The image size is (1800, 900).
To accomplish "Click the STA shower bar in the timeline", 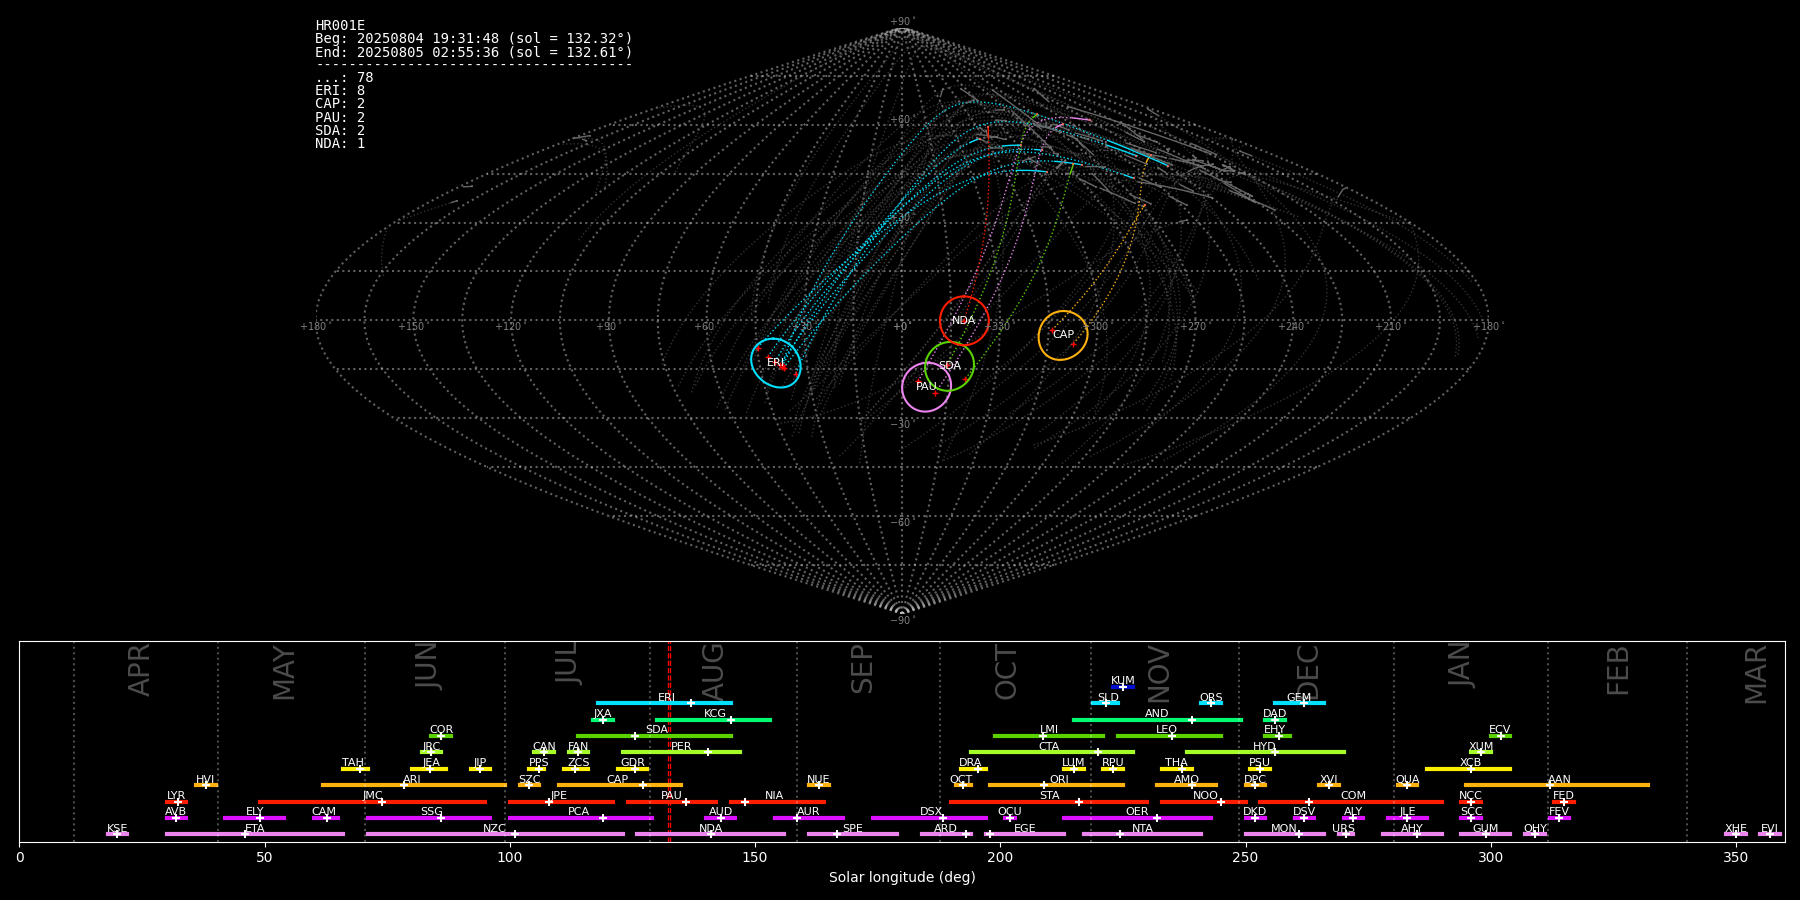I will click(1049, 802).
